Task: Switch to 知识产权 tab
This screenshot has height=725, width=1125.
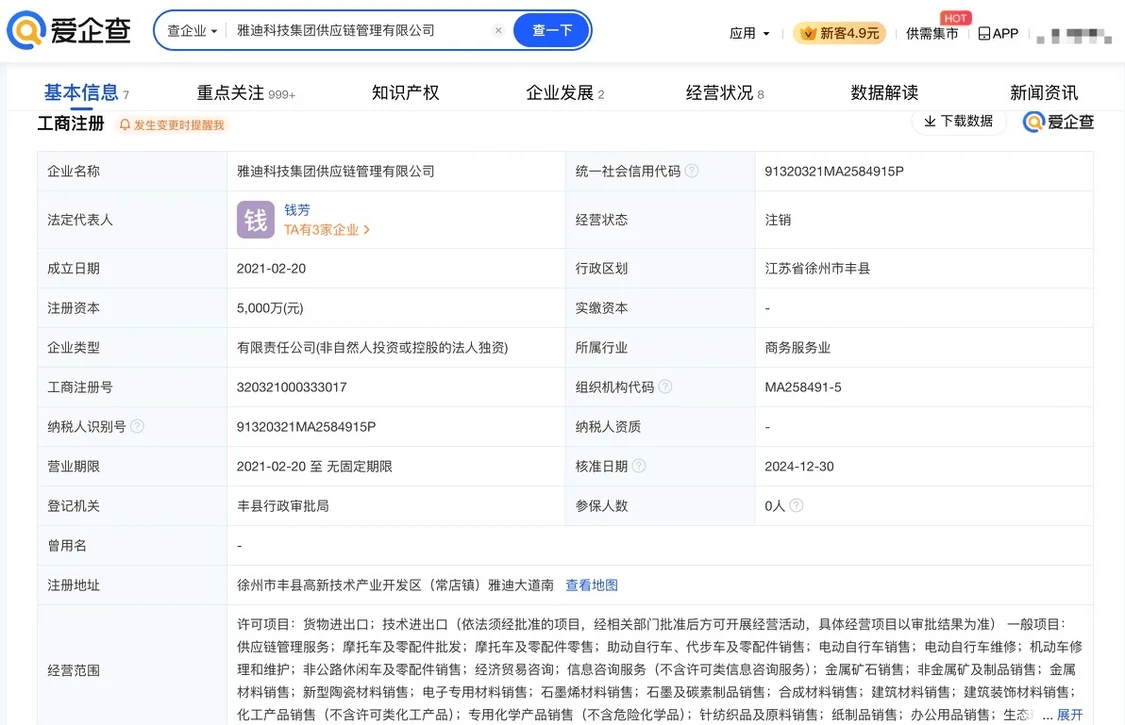Action: (x=405, y=93)
